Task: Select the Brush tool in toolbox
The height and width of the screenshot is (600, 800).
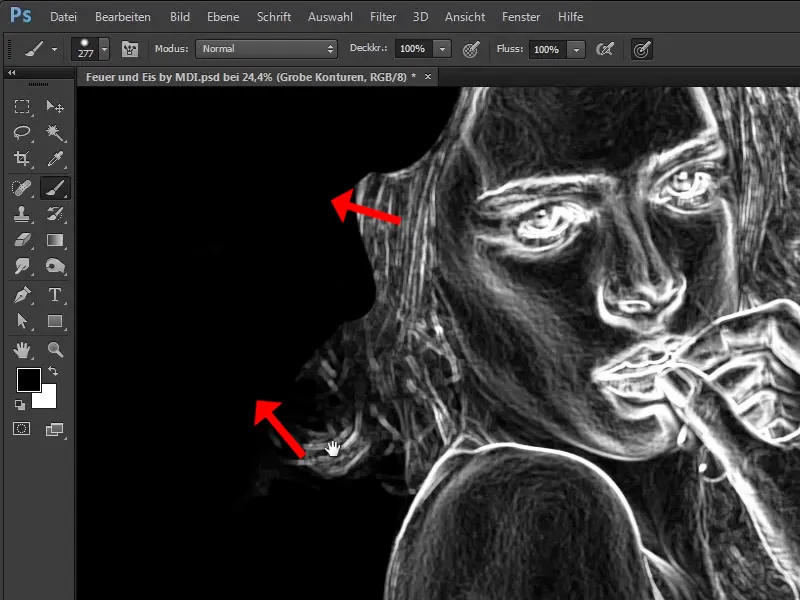Action: [55, 188]
